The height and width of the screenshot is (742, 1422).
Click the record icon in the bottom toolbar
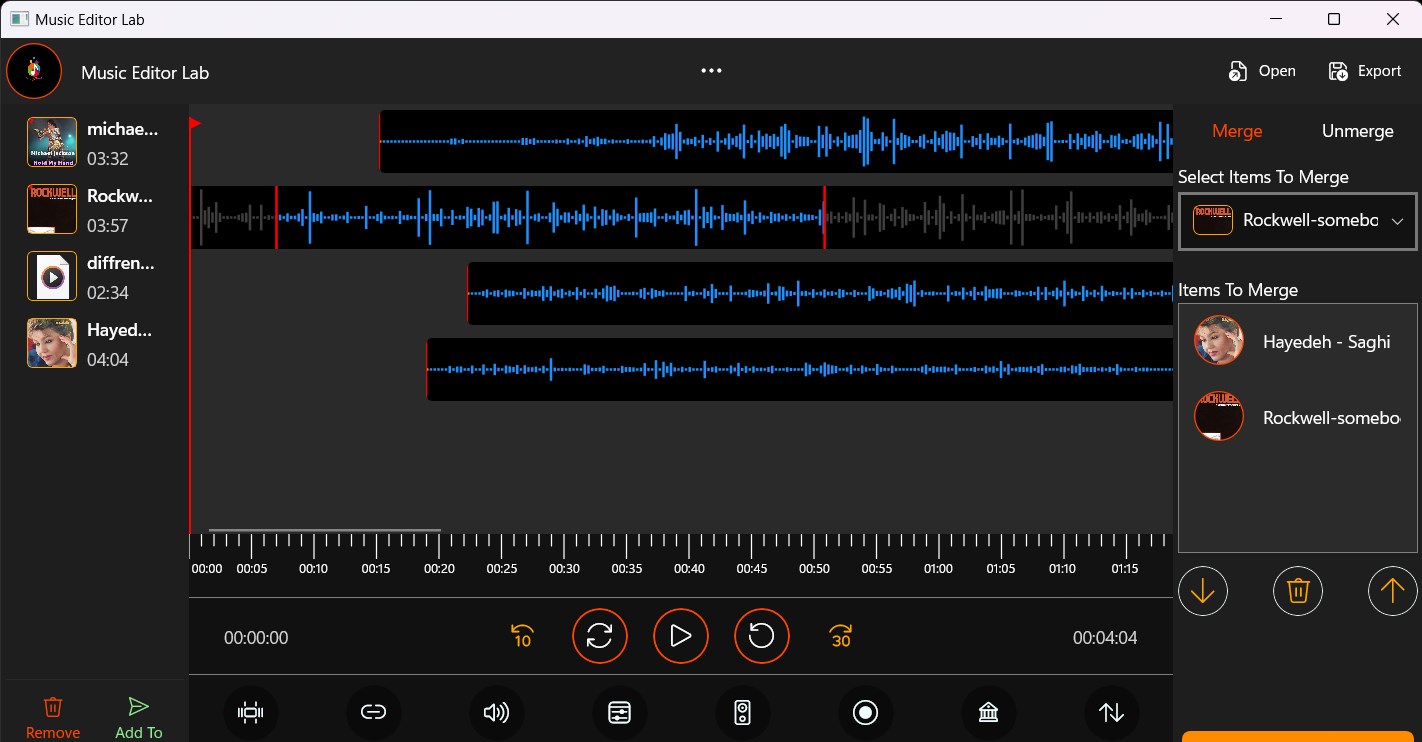(866, 712)
